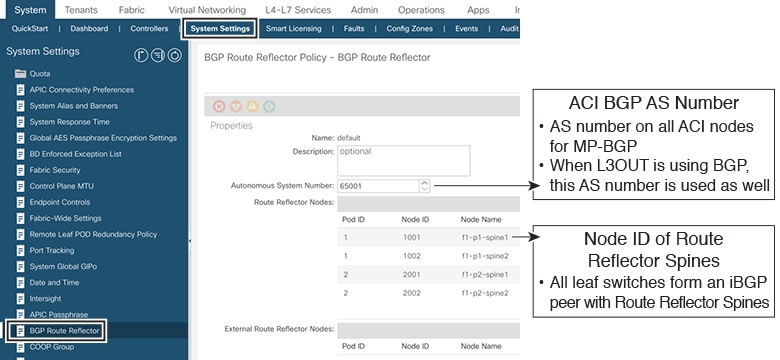Collapse the navigation pane with splitter handle
The image size is (780, 360).
click(x=190, y=241)
